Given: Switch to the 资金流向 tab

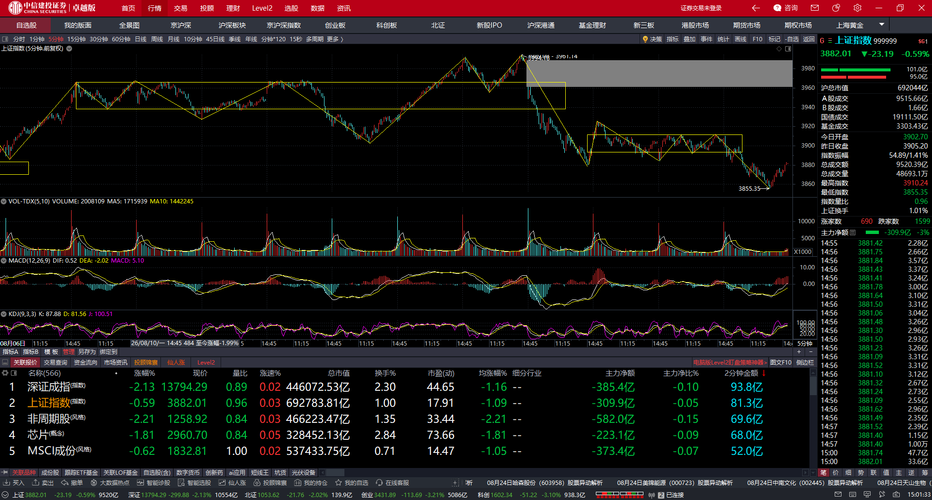Looking at the screenshot, I should click(85, 362).
